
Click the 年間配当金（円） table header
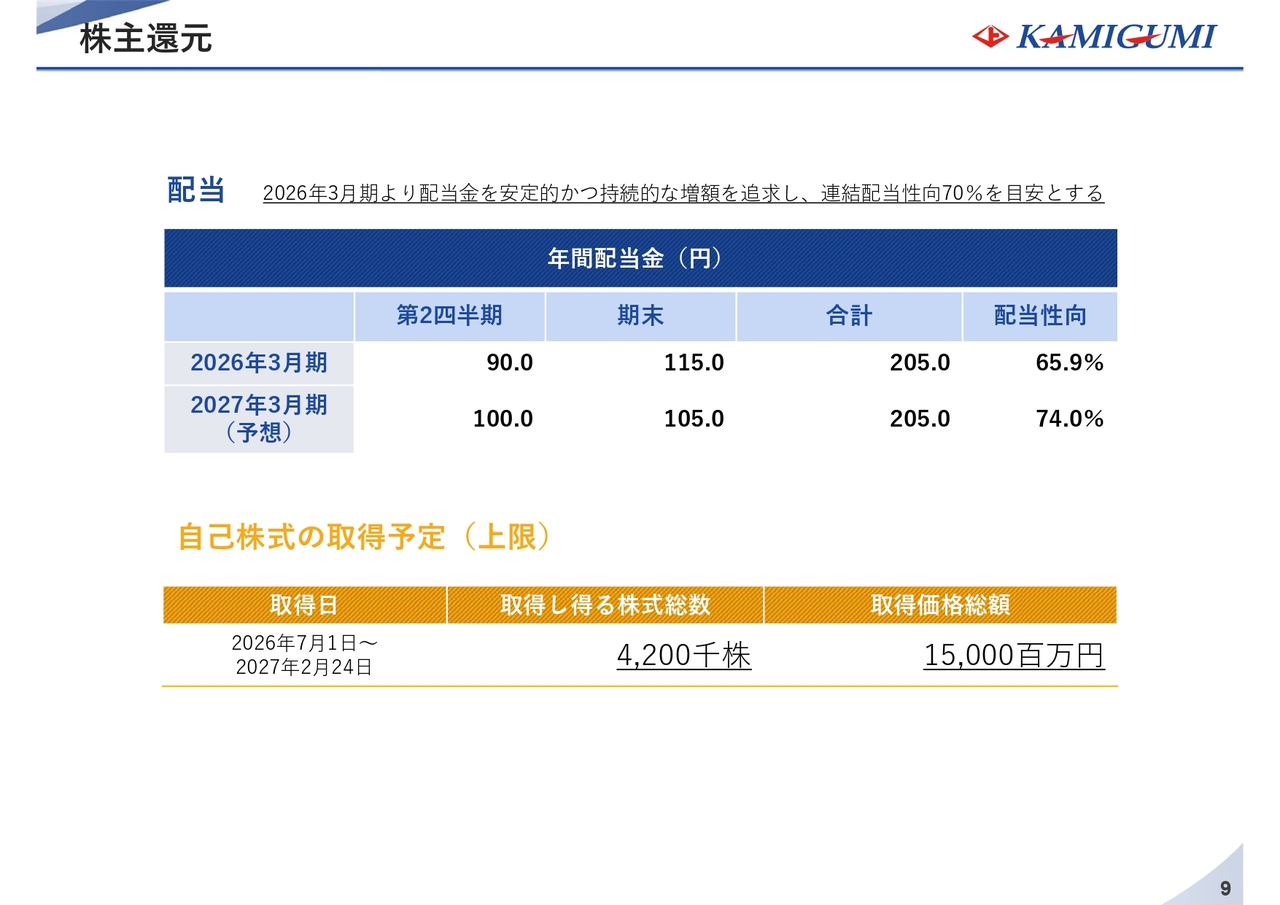click(x=641, y=259)
